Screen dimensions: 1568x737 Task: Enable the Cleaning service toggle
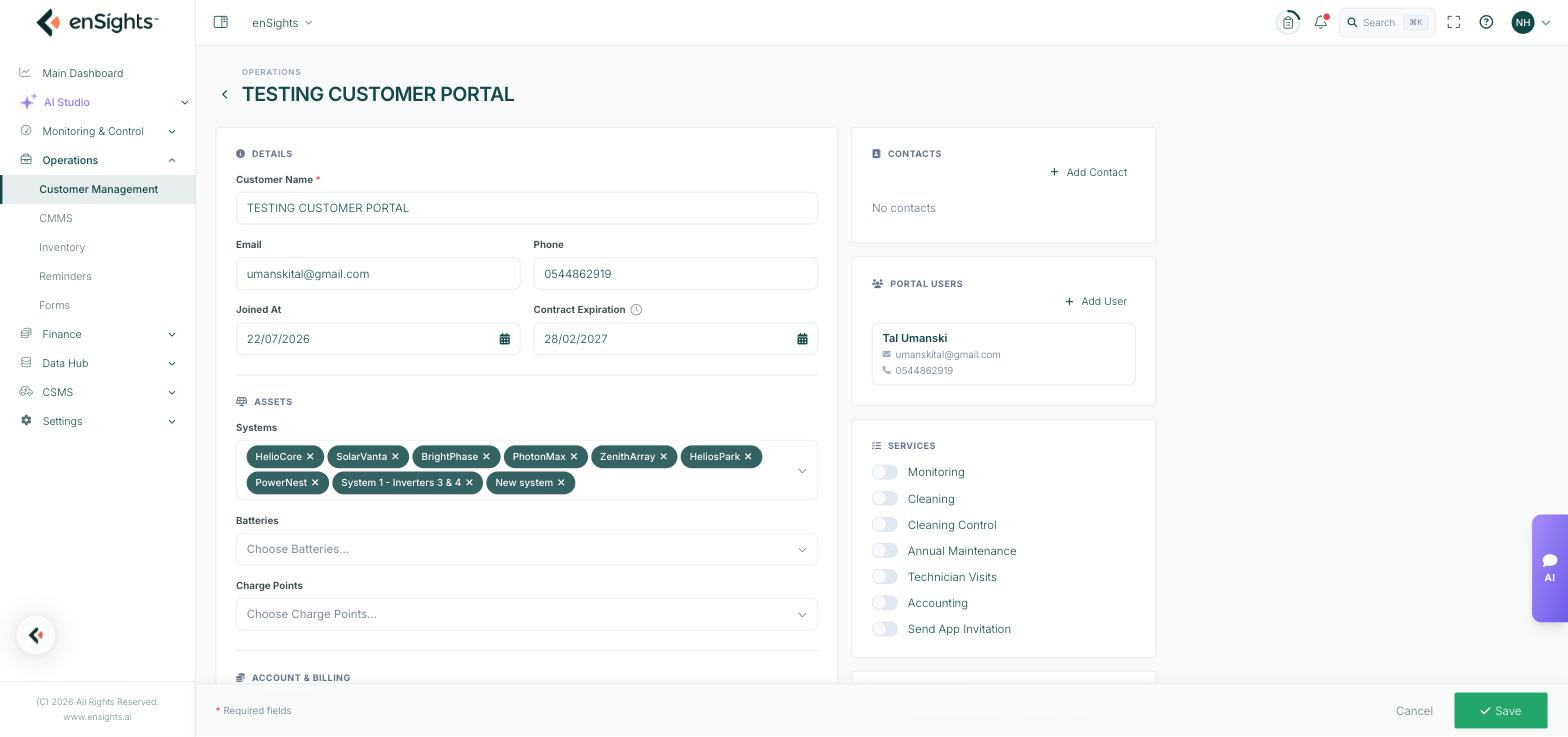coord(885,498)
